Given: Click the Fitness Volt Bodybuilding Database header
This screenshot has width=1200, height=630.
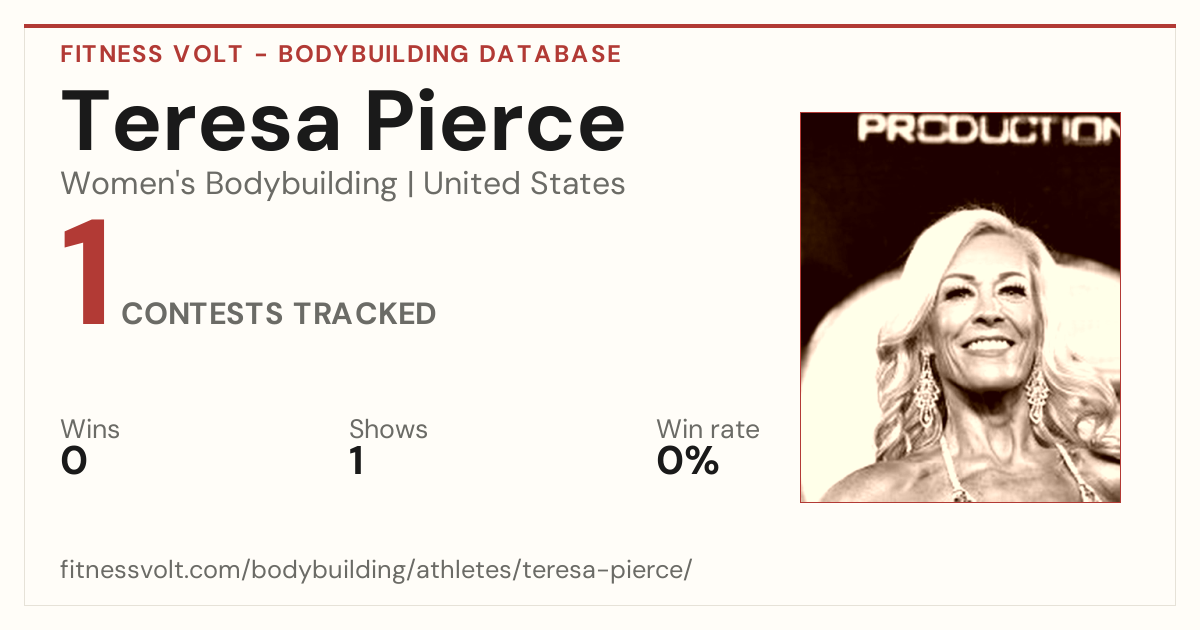Looking at the screenshot, I should pos(341,54).
